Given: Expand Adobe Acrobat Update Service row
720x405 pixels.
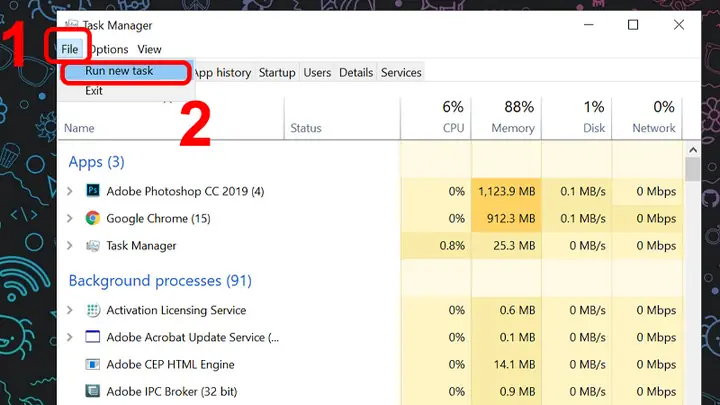Looking at the screenshot, I should tap(70, 337).
